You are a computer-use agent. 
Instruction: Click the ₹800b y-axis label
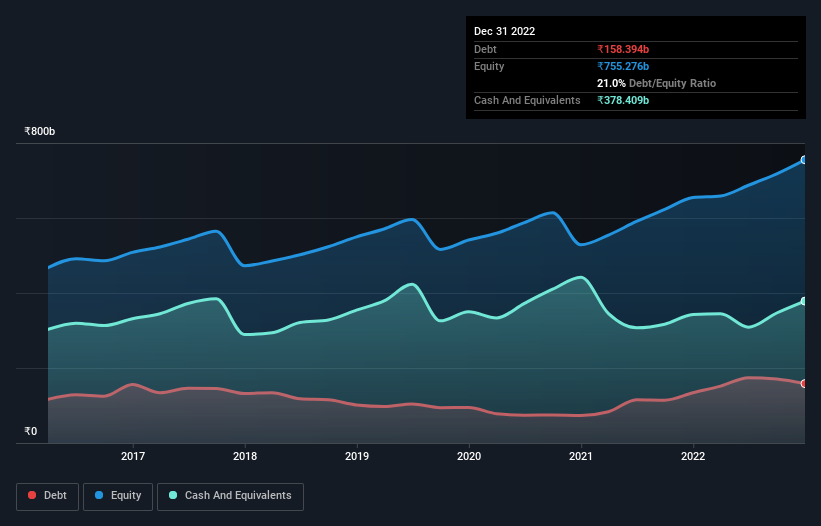click(x=39, y=131)
